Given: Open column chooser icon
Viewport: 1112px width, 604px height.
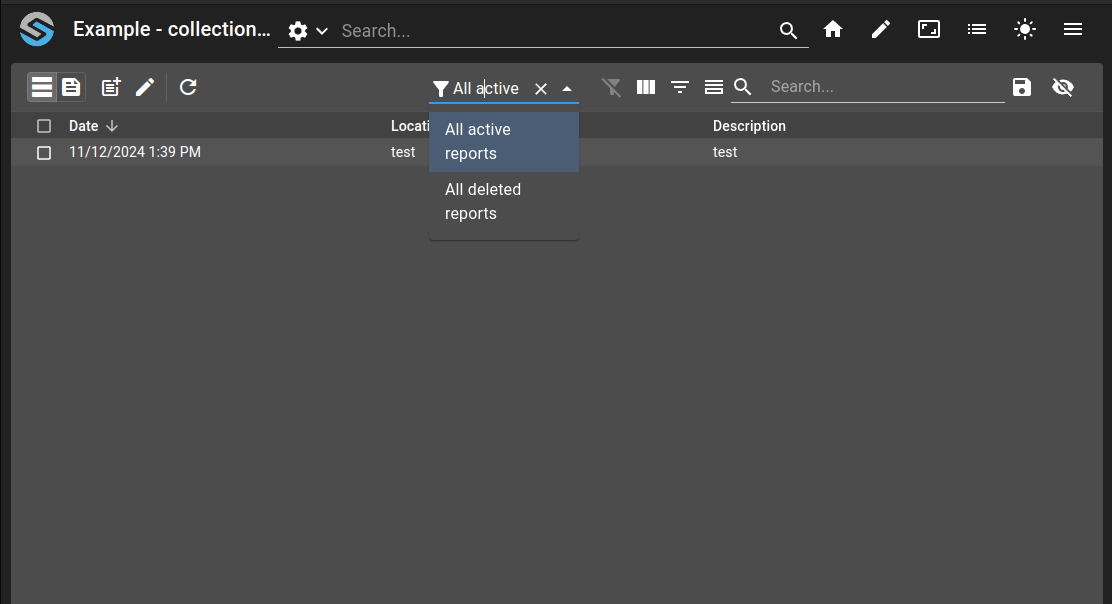Looking at the screenshot, I should pyautogui.click(x=646, y=87).
